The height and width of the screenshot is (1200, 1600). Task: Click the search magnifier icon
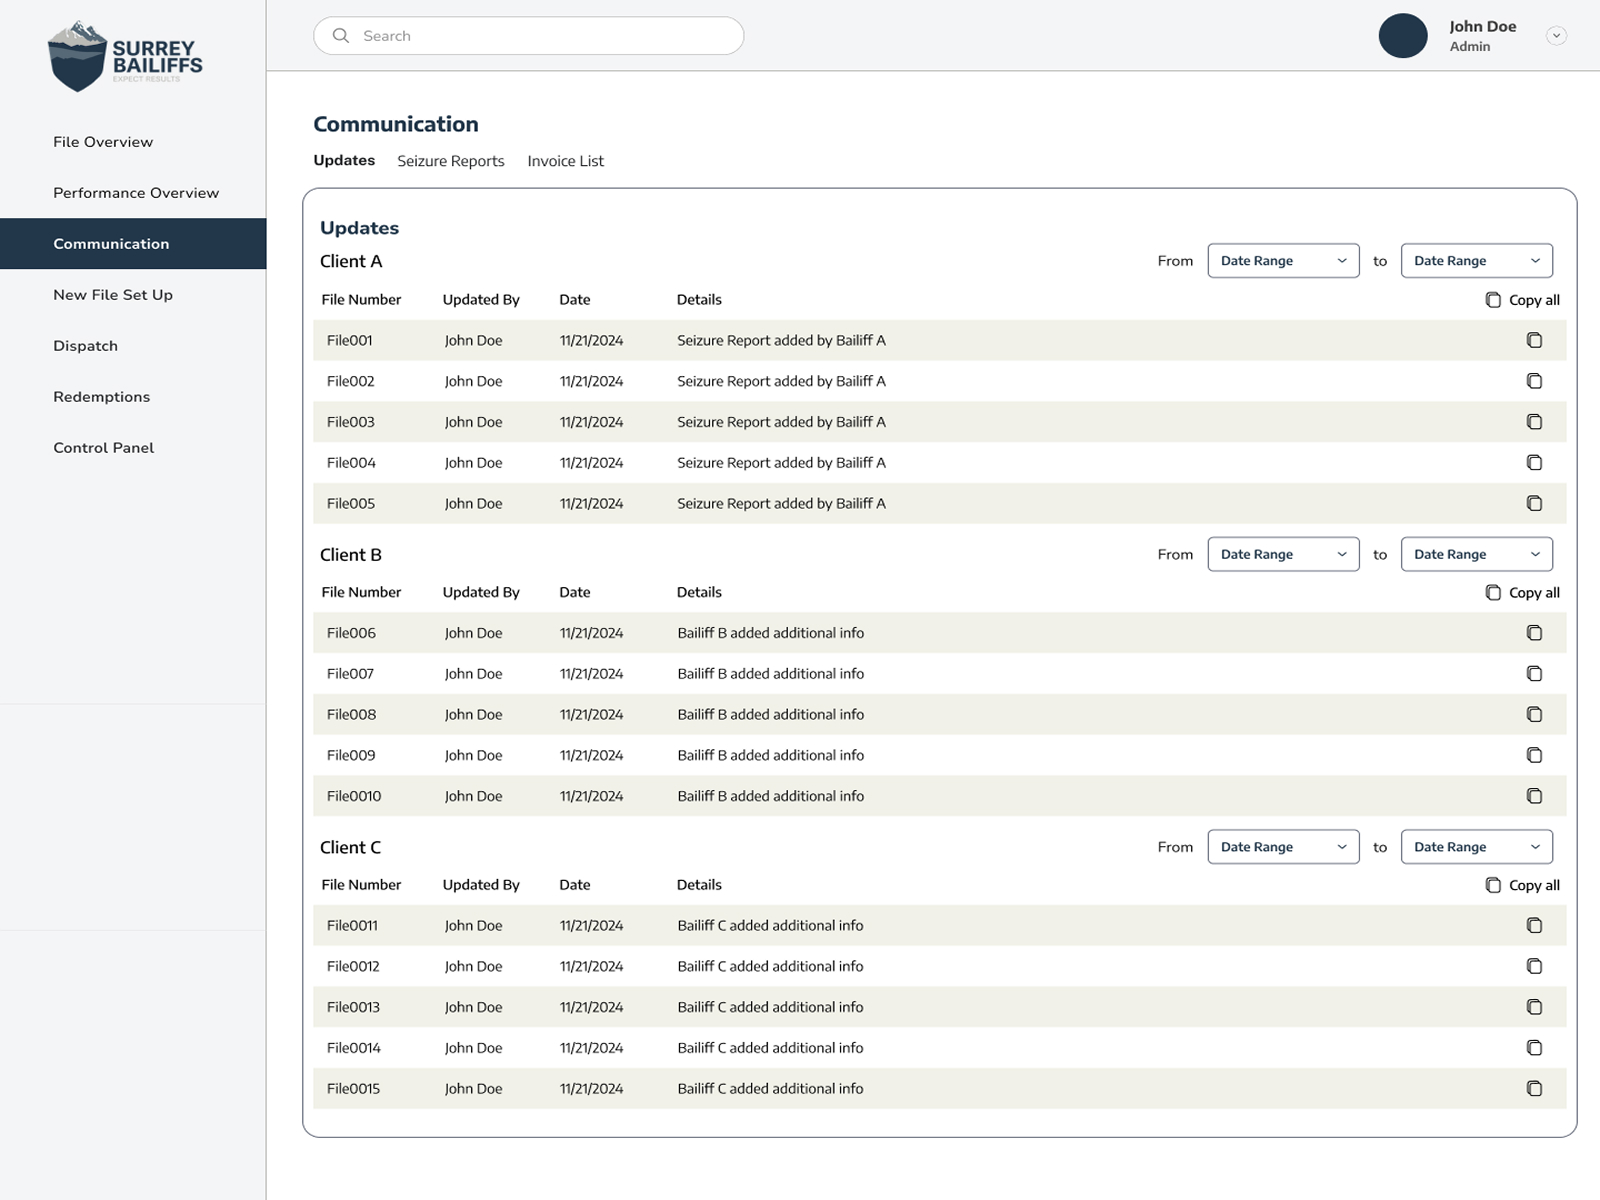340,35
